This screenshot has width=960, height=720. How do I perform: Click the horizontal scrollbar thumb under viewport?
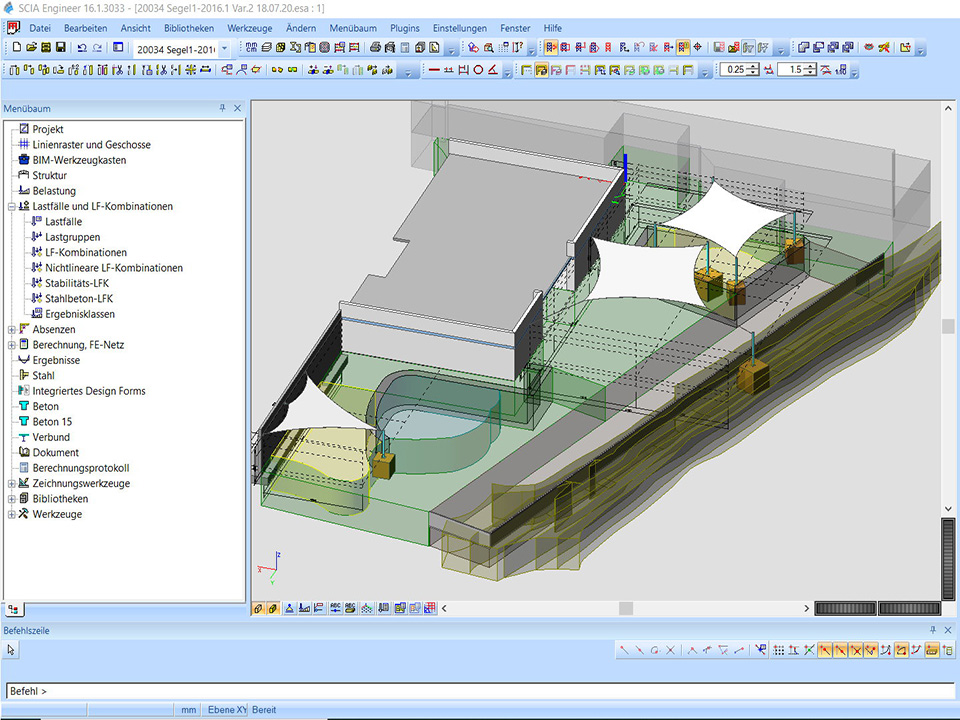tap(625, 608)
